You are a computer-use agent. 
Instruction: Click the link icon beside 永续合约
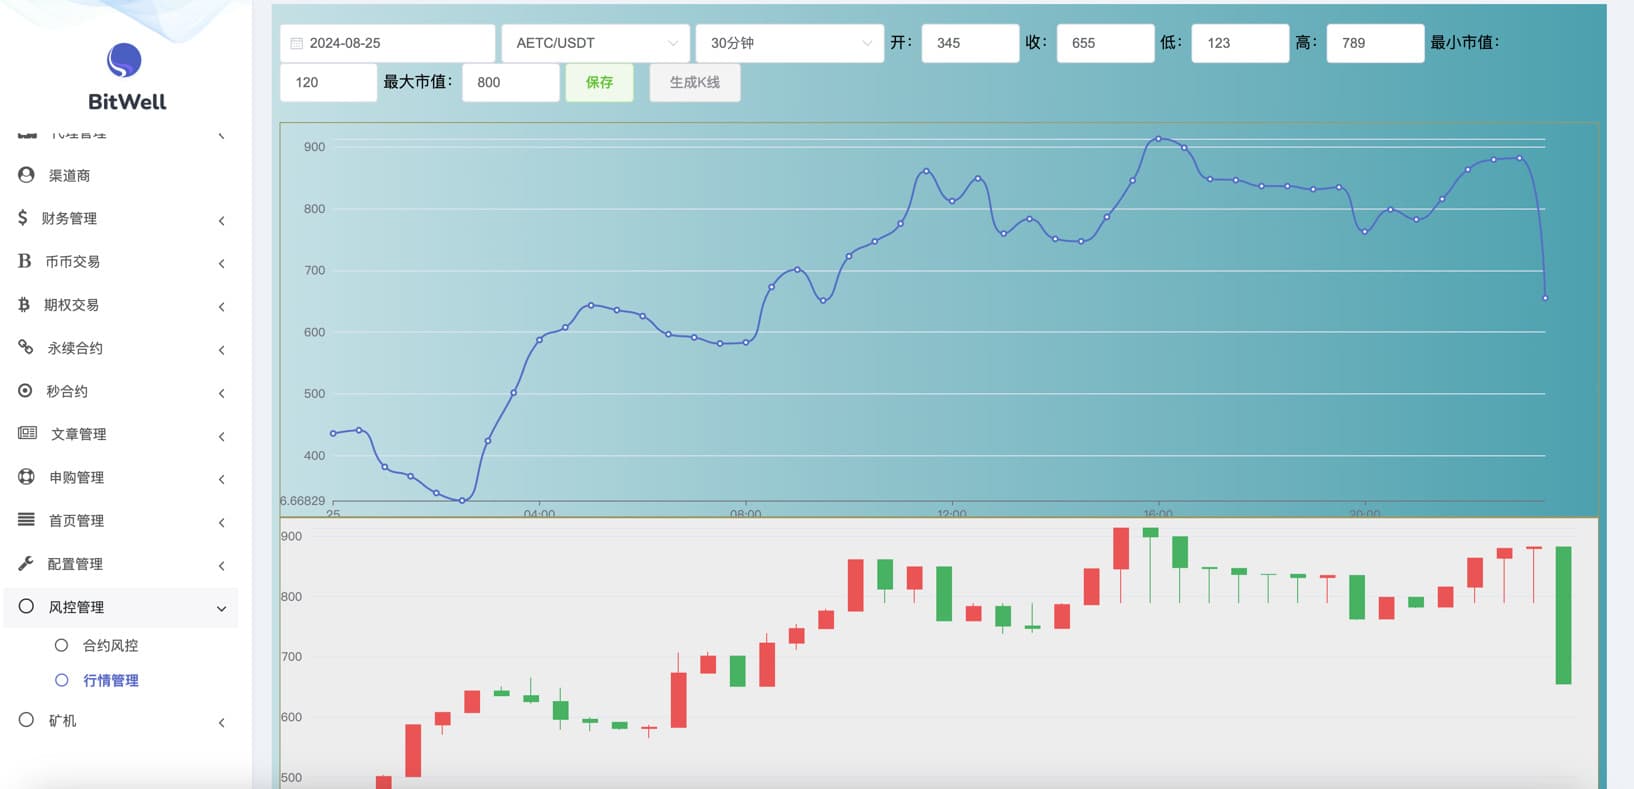(26, 348)
